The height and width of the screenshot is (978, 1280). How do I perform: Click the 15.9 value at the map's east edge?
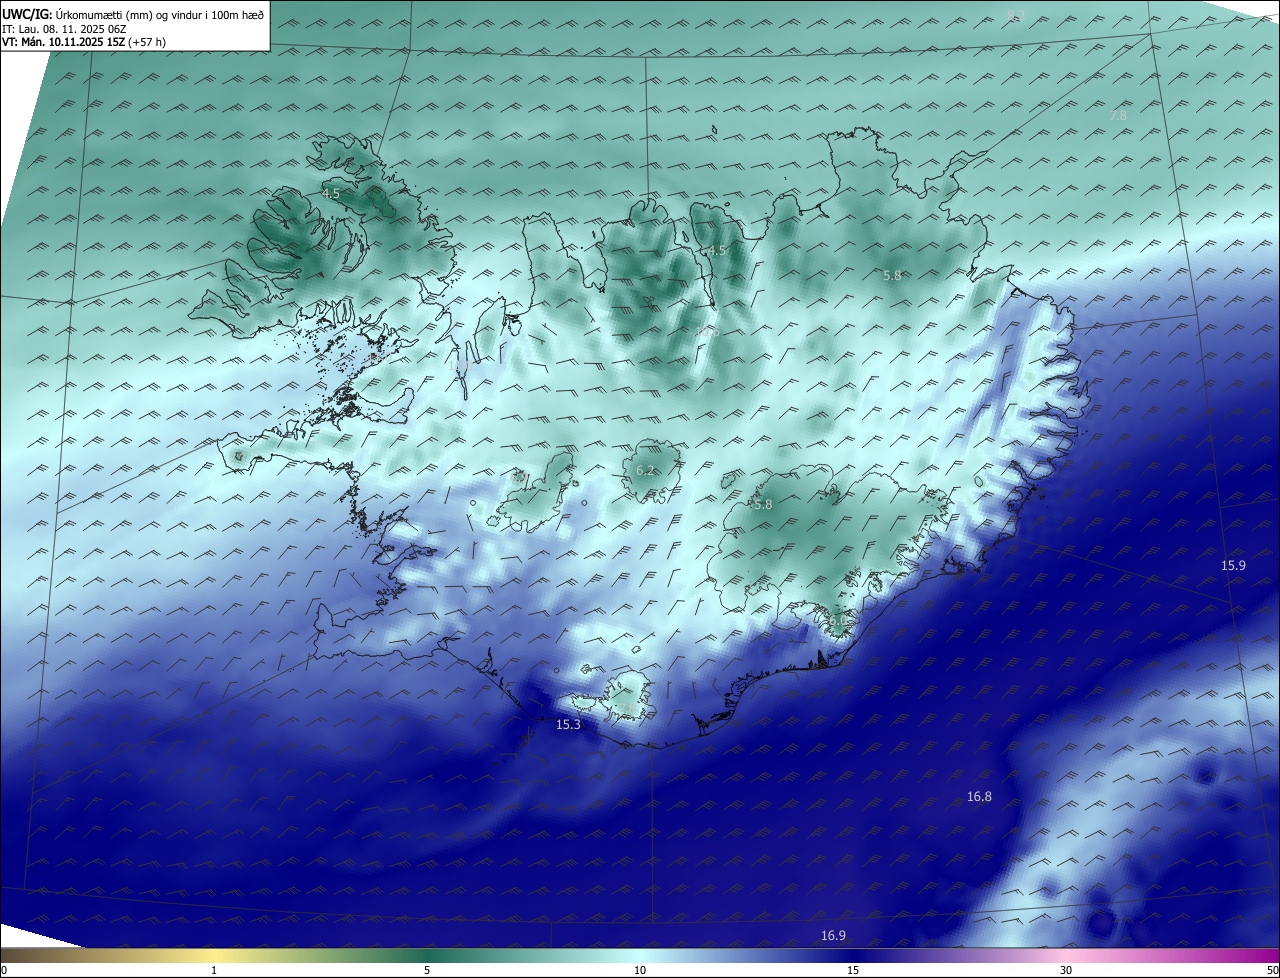coord(1233,565)
